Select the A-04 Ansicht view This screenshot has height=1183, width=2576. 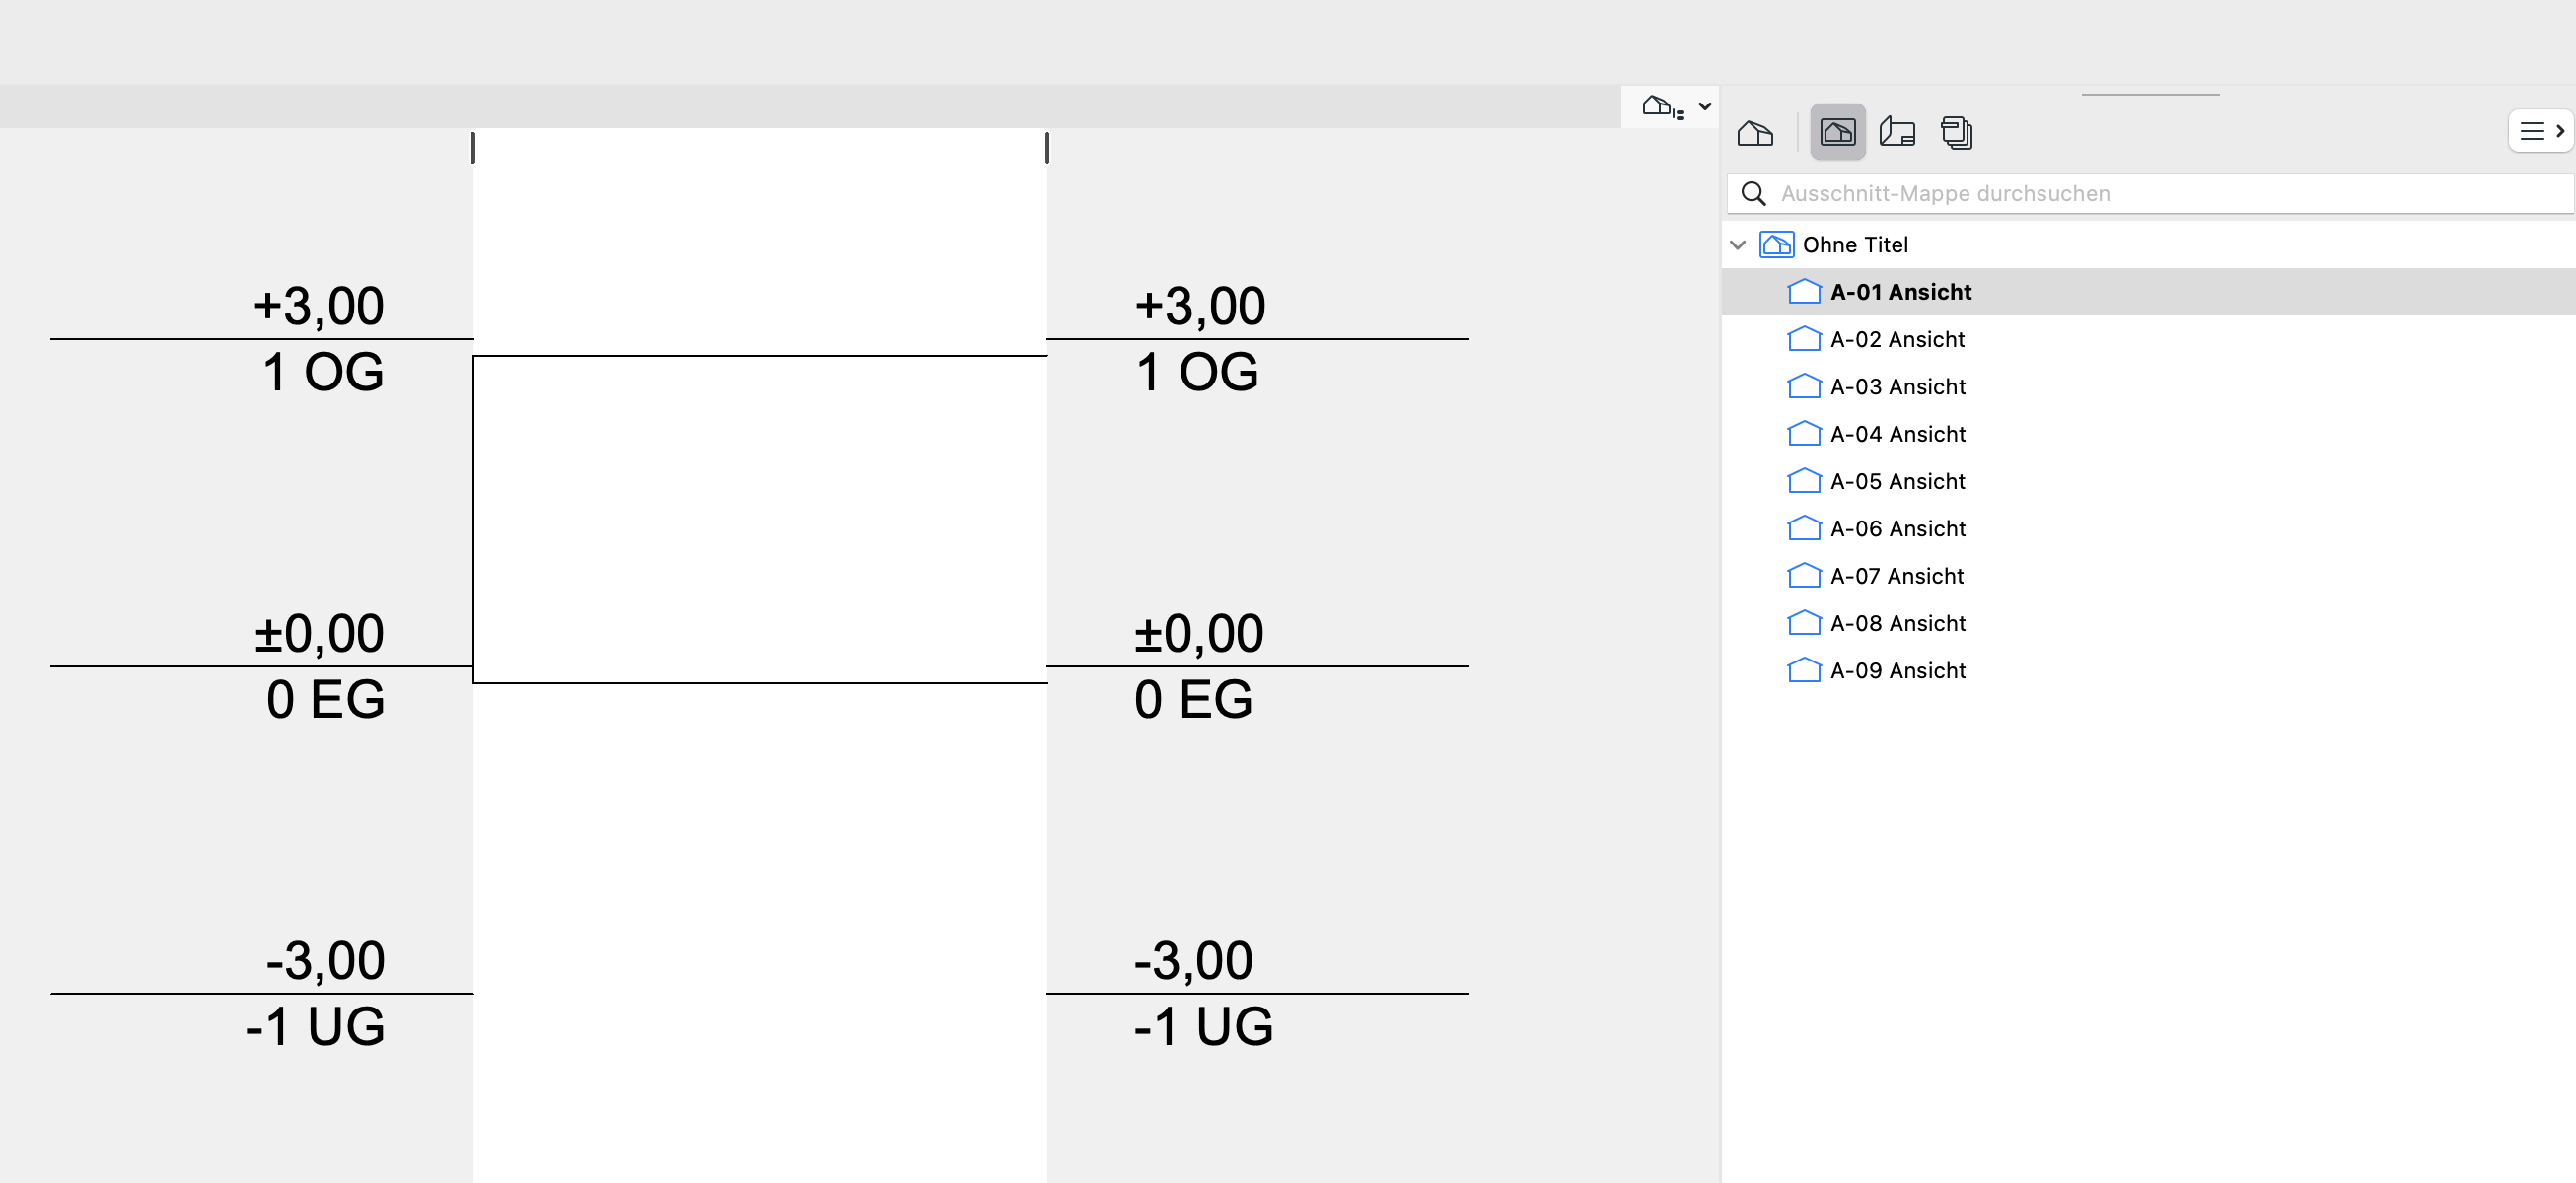point(2148,434)
